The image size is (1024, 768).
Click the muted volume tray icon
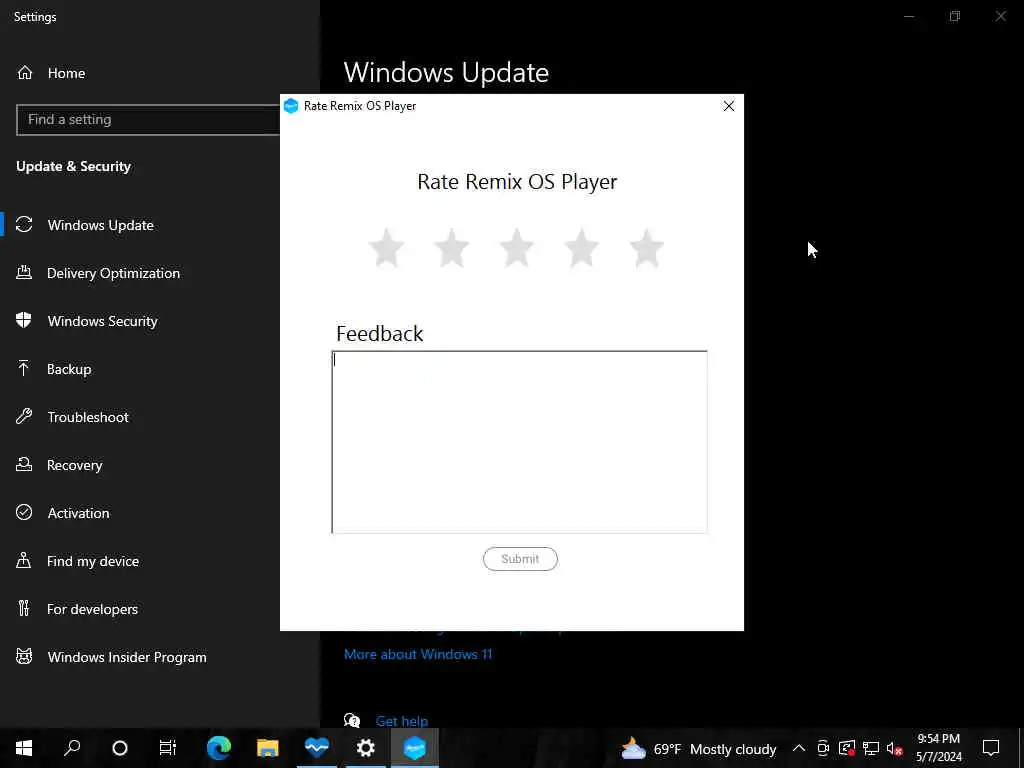(x=895, y=748)
